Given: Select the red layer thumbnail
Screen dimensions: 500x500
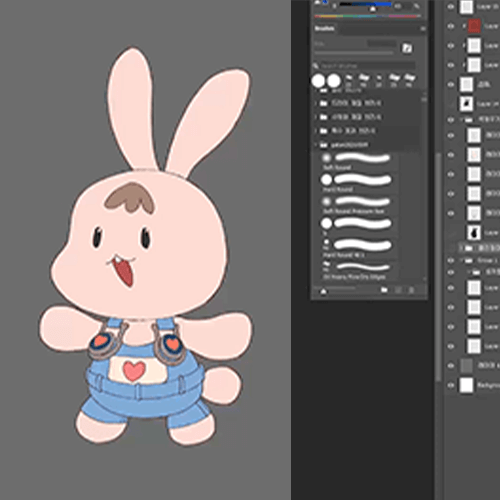Looking at the screenshot, I should click(x=474, y=26).
